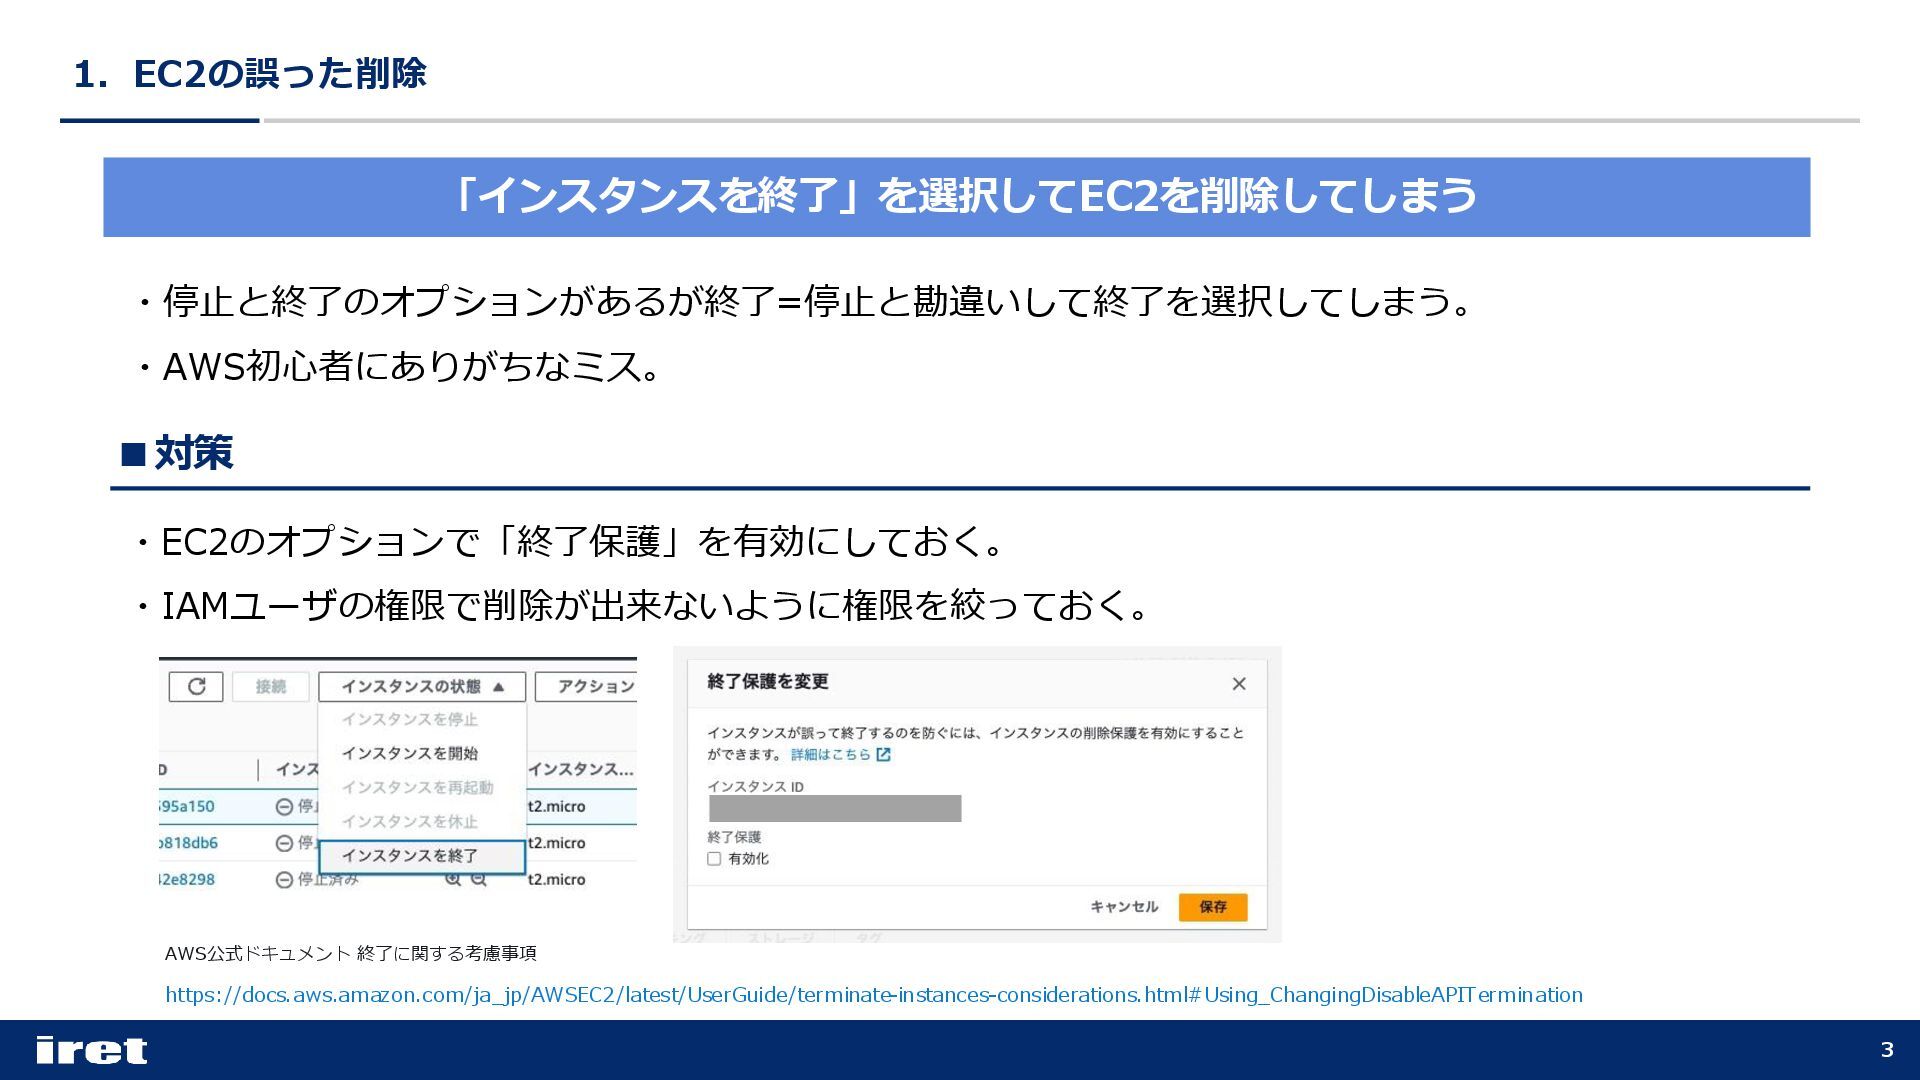Click the iret logo in footer
Viewport: 1920px width, 1080px height.
91,1050
